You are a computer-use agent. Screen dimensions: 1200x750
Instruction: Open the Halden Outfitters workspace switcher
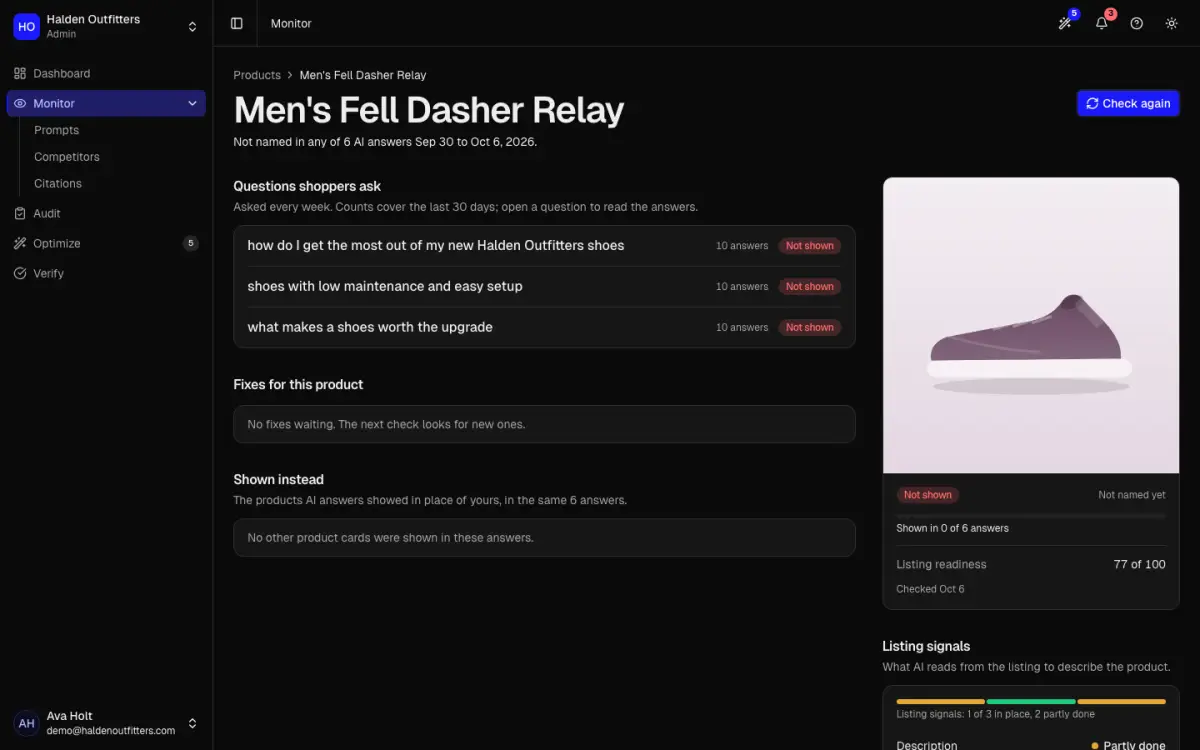[106, 26]
